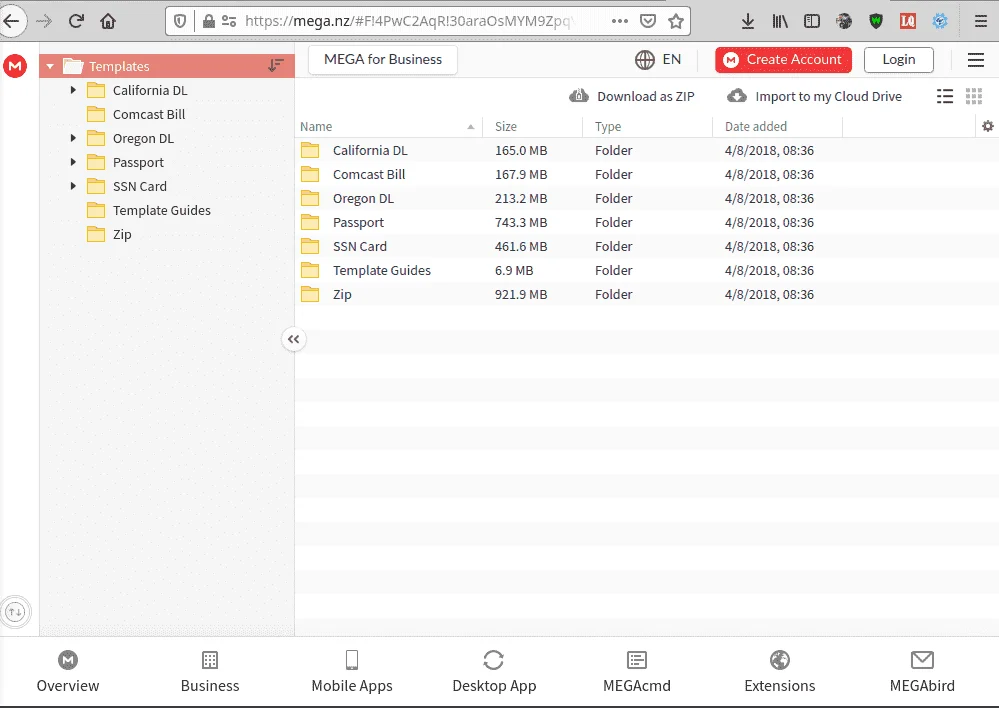Click Import to my Cloud Drive text
The height and width of the screenshot is (708, 999).
point(829,96)
